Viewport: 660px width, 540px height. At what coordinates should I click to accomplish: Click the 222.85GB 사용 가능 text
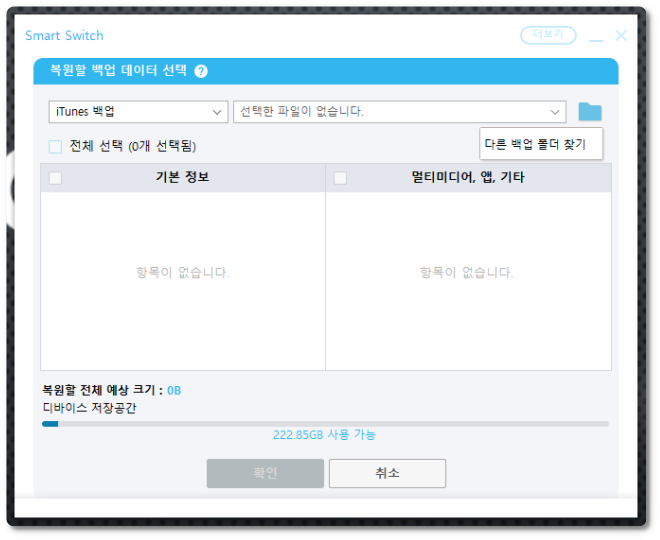pyautogui.click(x=324, y=434)
